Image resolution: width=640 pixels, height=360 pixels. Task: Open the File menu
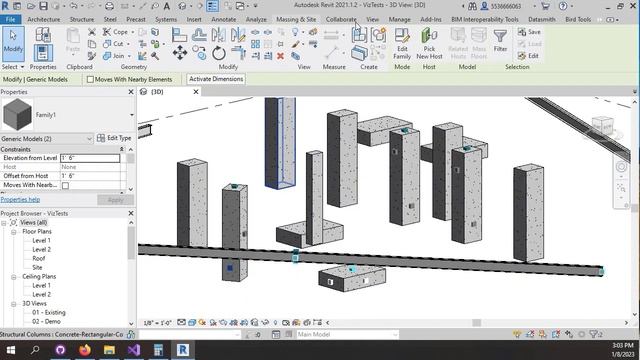[11, 19]
